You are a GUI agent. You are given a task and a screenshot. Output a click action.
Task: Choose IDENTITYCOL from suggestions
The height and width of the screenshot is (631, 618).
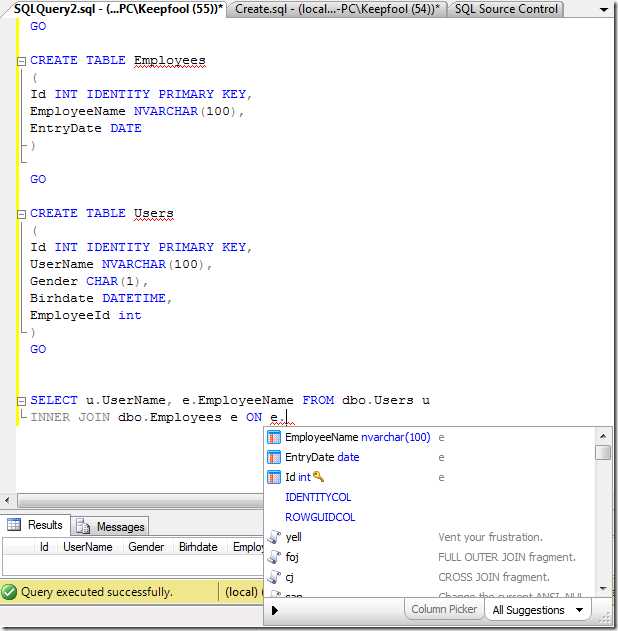click(x=318, y=497)
